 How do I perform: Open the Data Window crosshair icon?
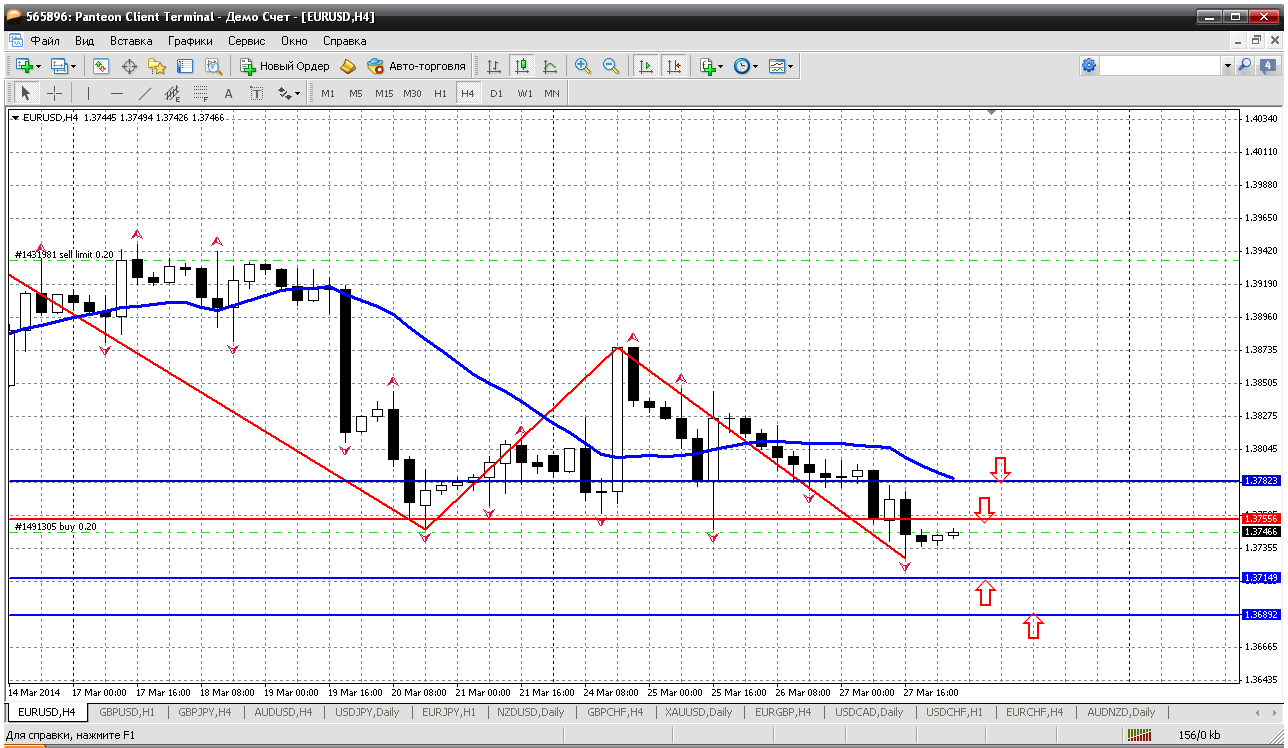point(129,66)
